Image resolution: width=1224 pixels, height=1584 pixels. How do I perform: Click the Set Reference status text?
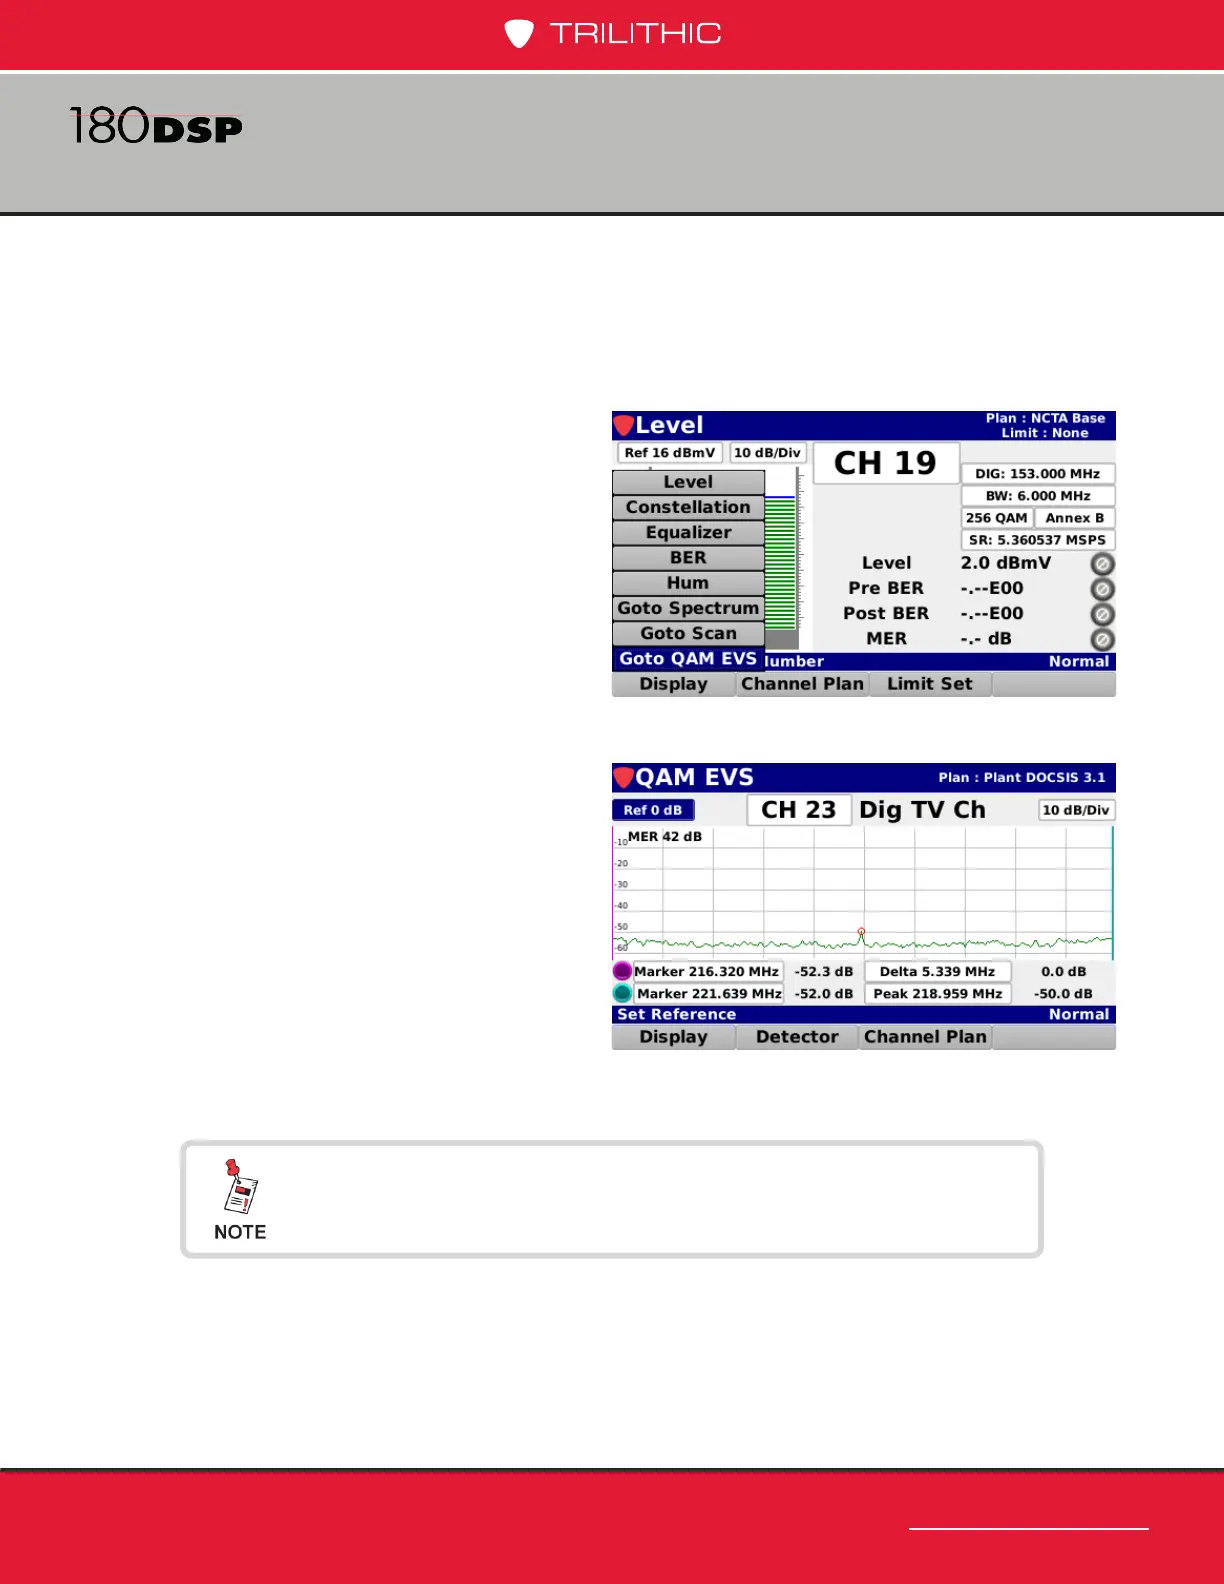[677, 1014]
